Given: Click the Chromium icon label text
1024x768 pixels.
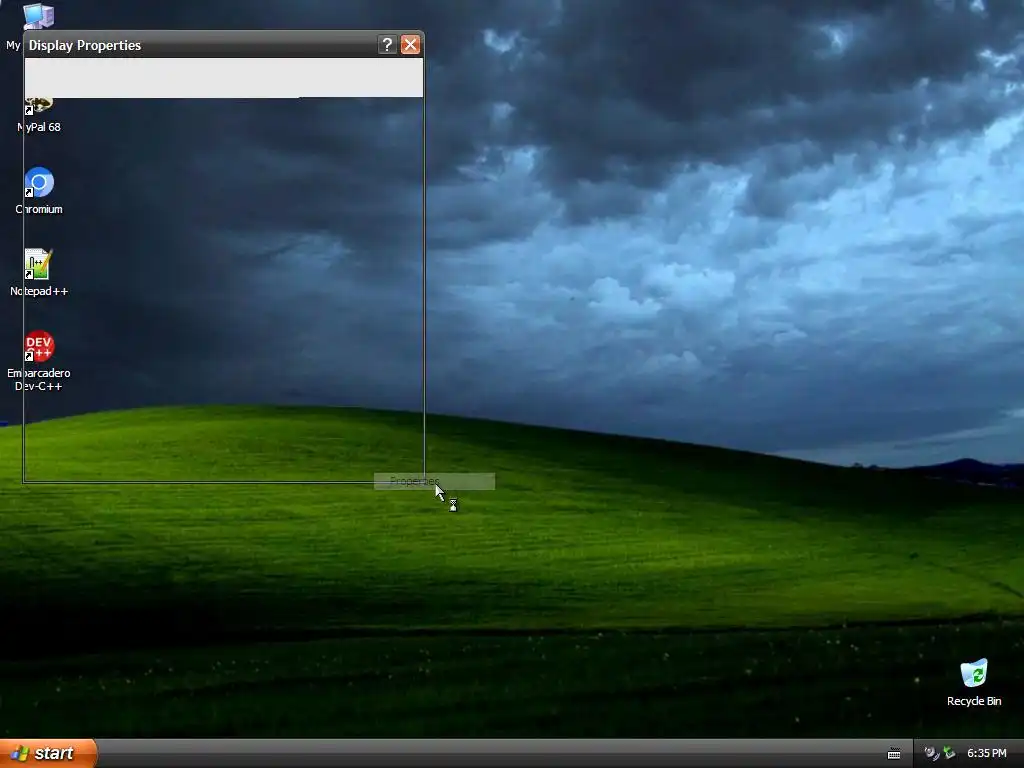Looking at the screenshot, I should [x=39, y=209].
